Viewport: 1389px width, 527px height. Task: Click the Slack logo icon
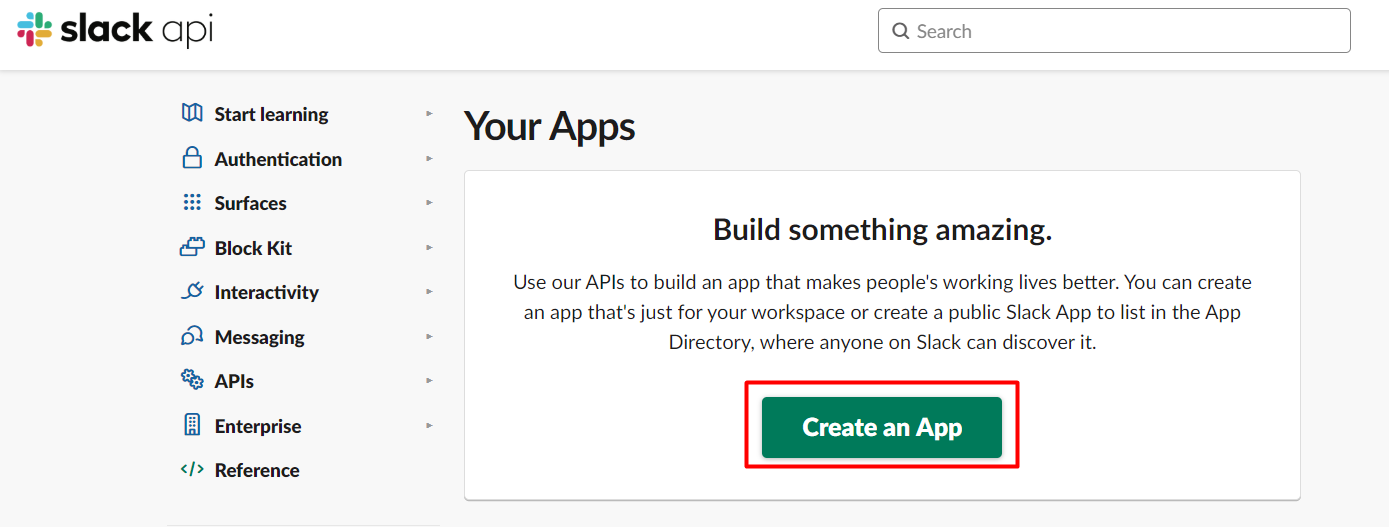point(34,30)
